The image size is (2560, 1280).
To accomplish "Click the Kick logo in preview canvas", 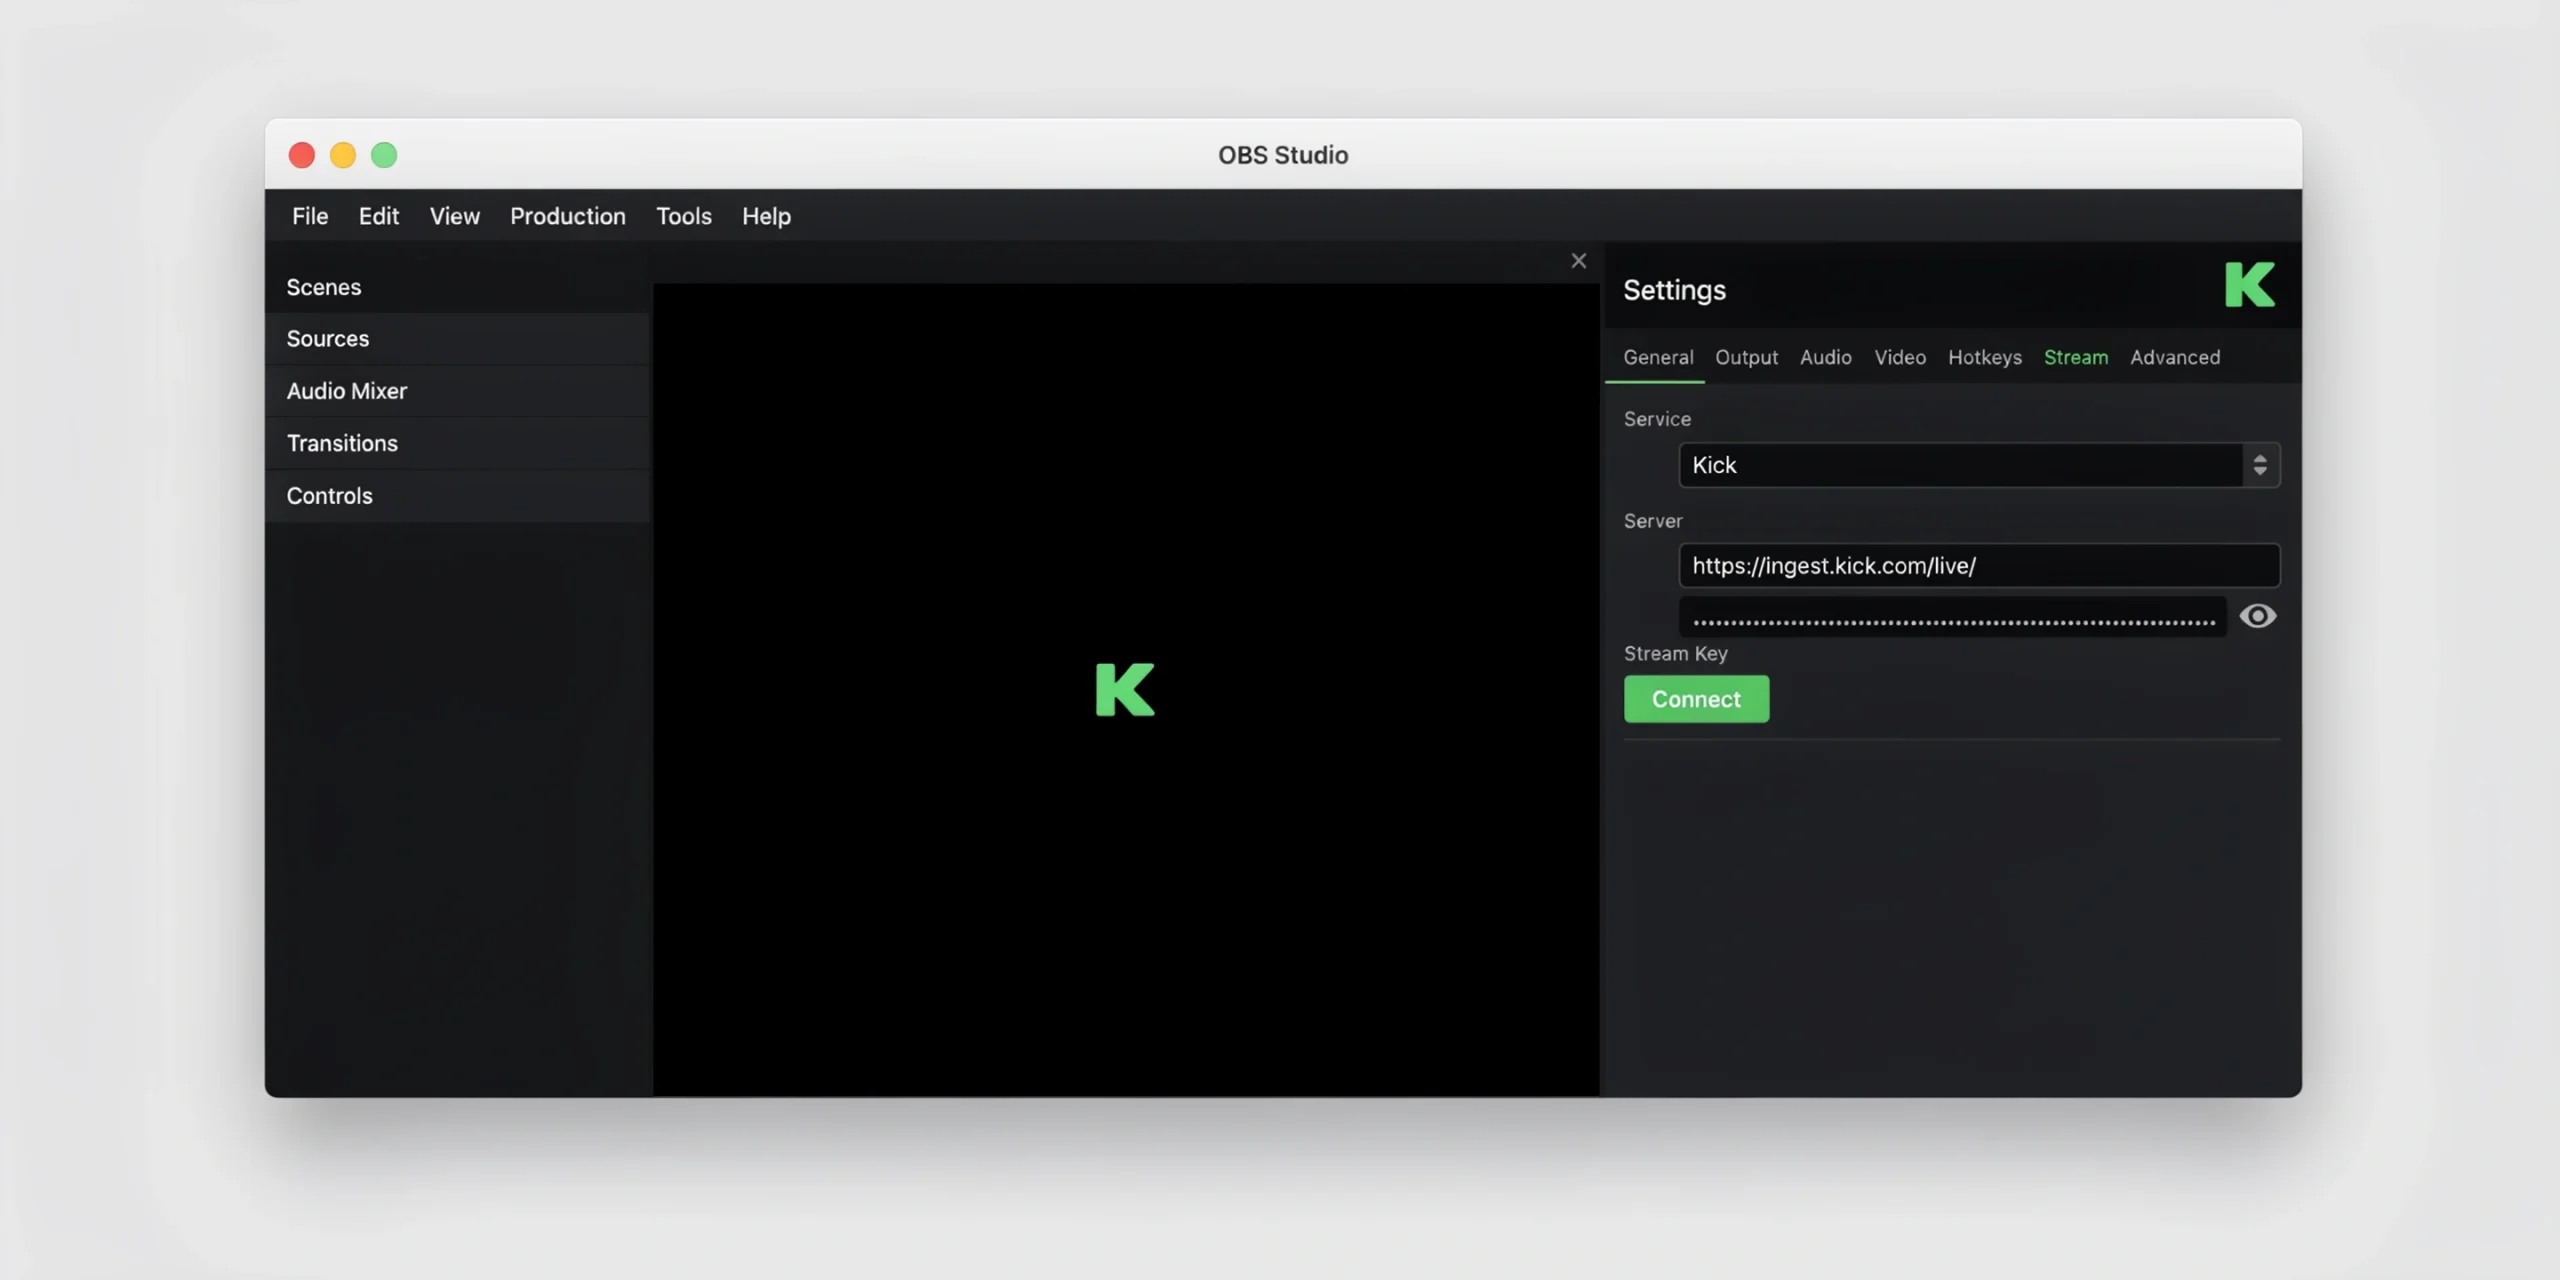I will 1125,689.
